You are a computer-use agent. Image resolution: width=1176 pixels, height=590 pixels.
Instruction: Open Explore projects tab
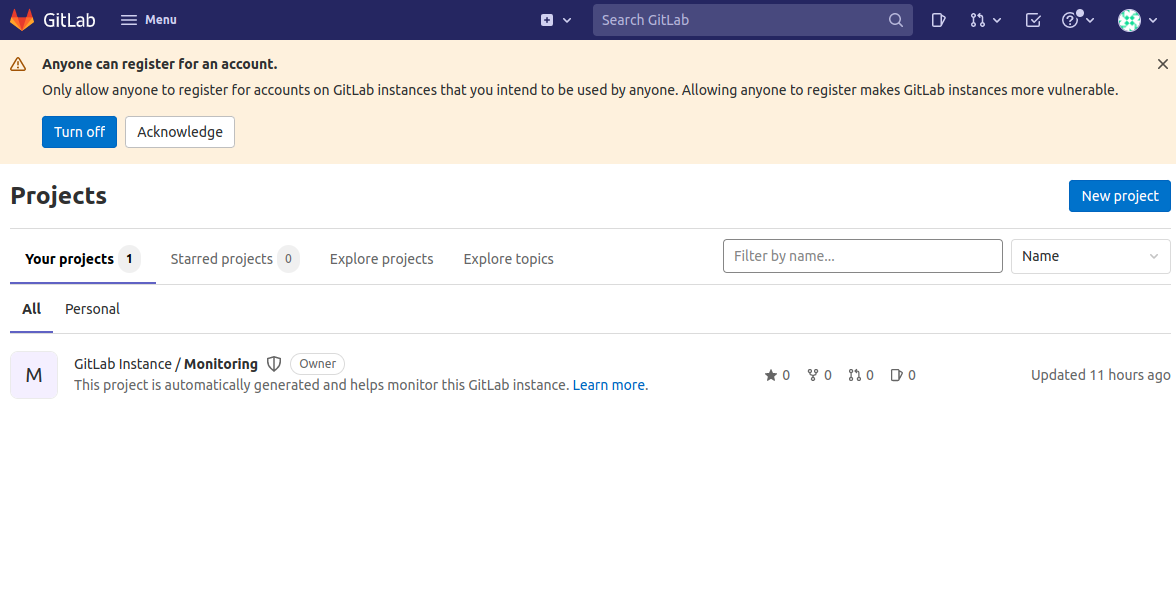pyautogui.click(x=382, y=259)
